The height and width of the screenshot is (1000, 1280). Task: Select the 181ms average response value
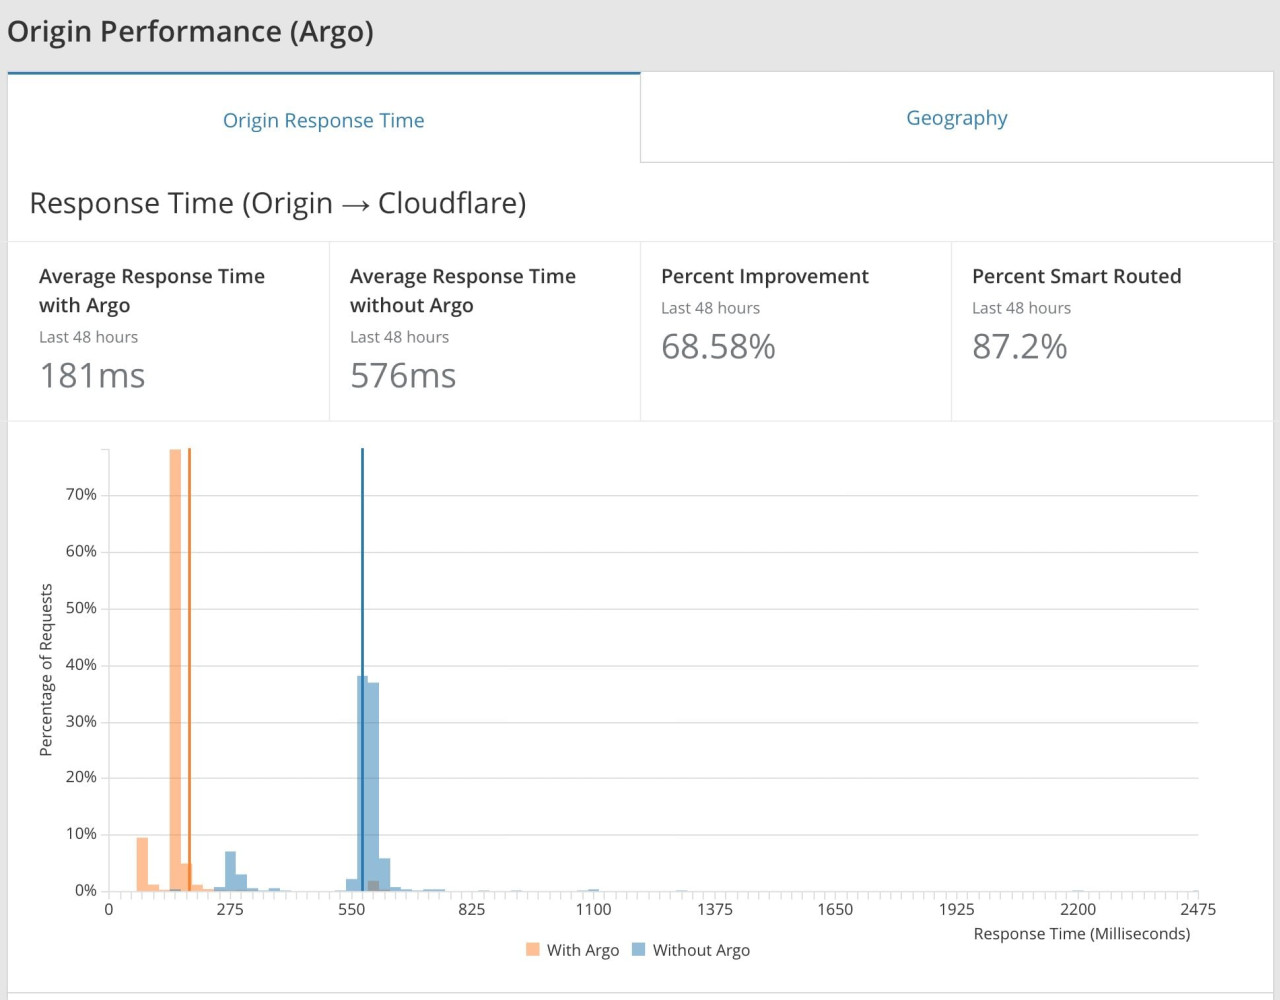(x=92, y=376)
